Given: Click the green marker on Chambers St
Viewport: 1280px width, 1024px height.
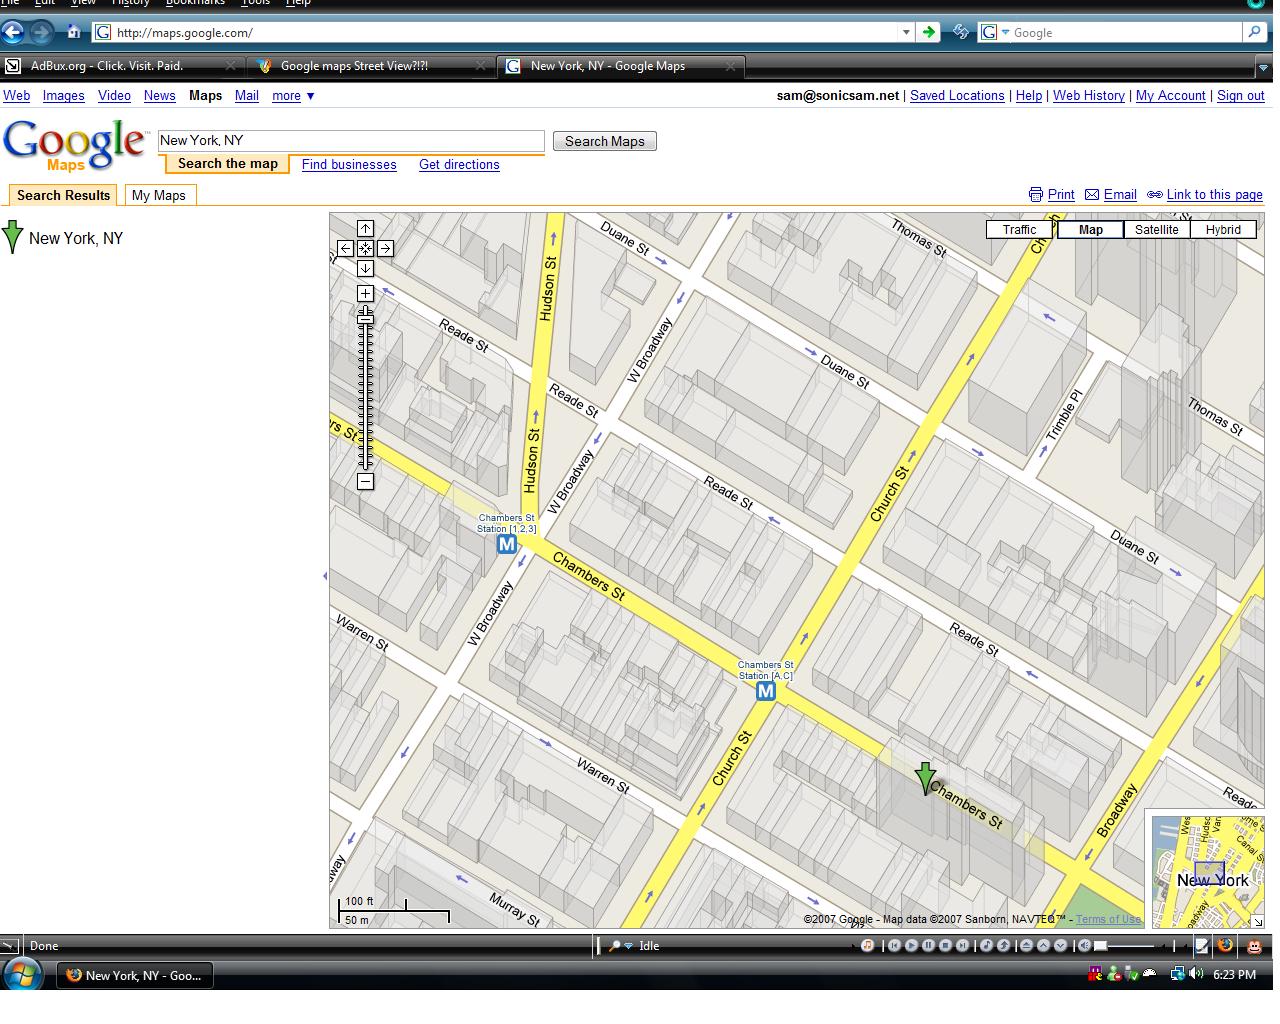Looking at the screenshot, I should pyautogui.click(x=926, y=777).
